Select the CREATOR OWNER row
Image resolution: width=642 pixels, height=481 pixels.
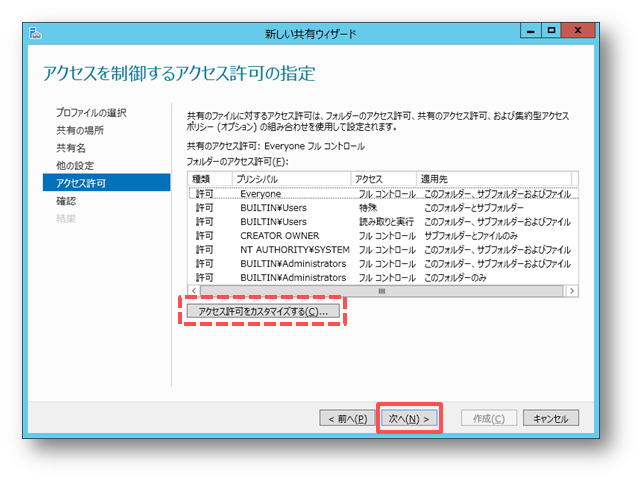tap(383, 235)
